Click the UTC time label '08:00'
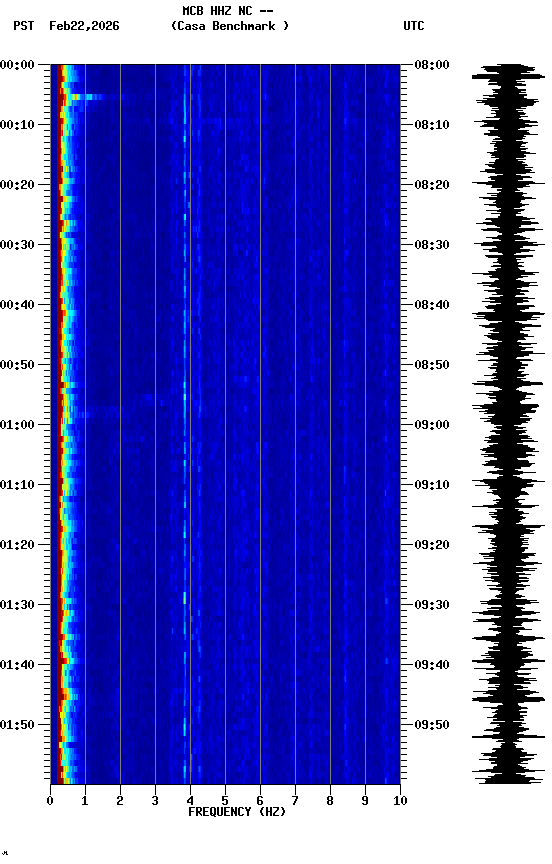The height and width of the screenshot is (864, 552). (432, 65)
